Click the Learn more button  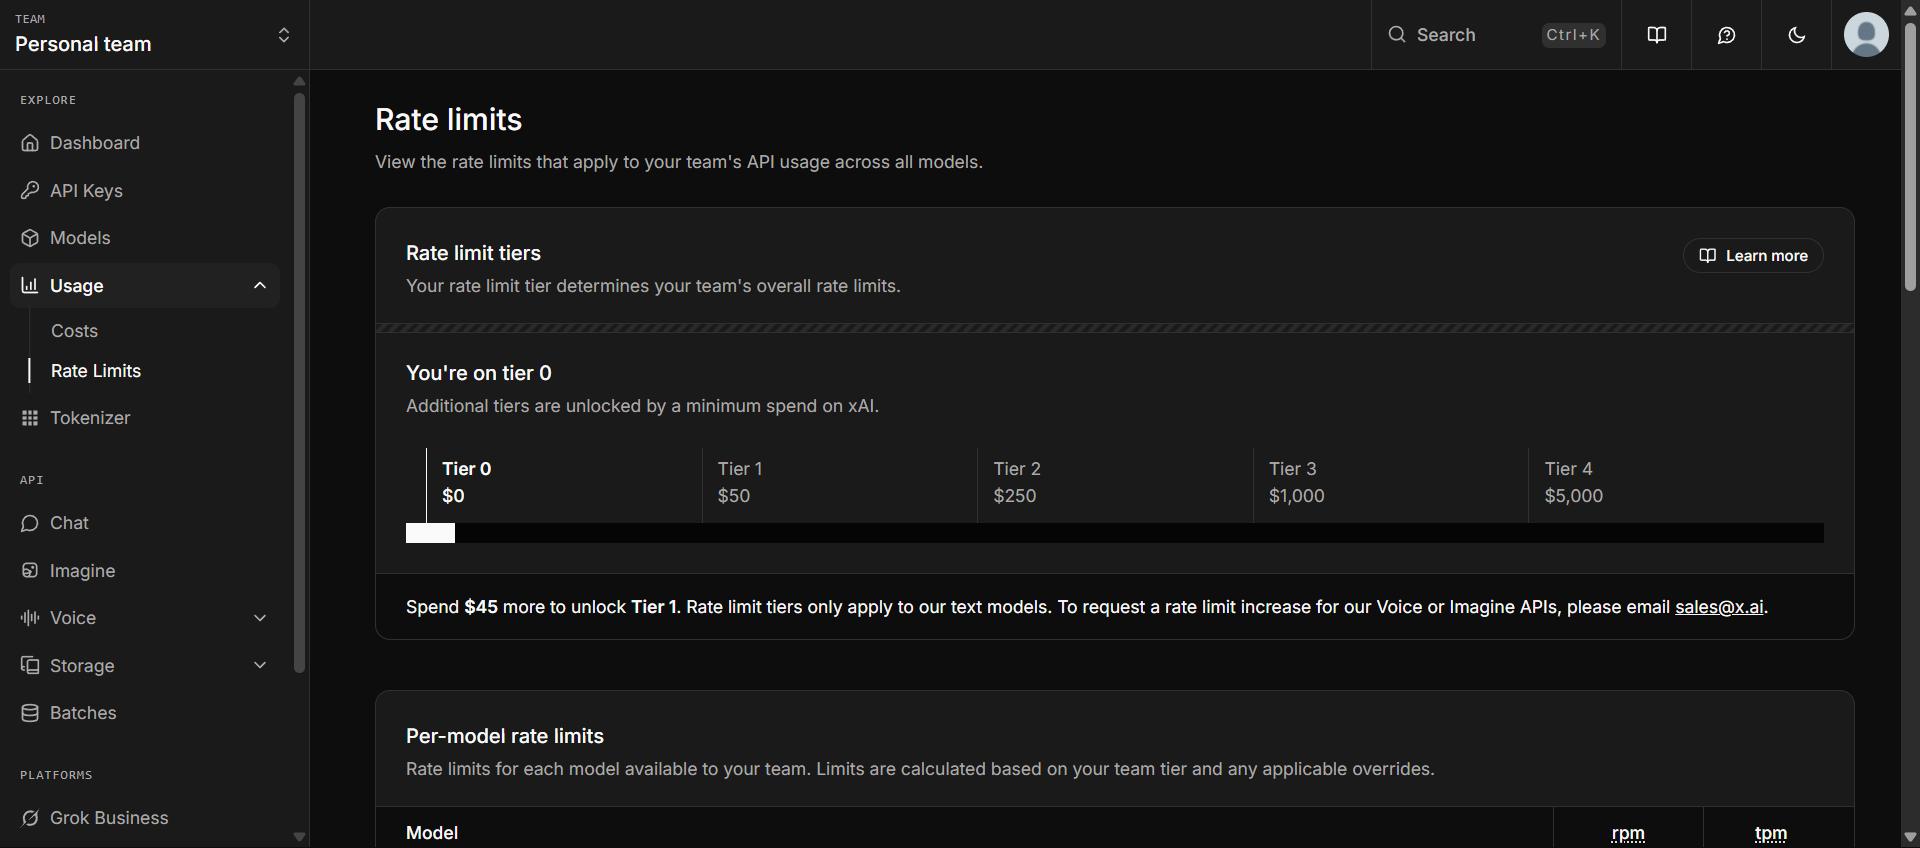pos(1753,256)
